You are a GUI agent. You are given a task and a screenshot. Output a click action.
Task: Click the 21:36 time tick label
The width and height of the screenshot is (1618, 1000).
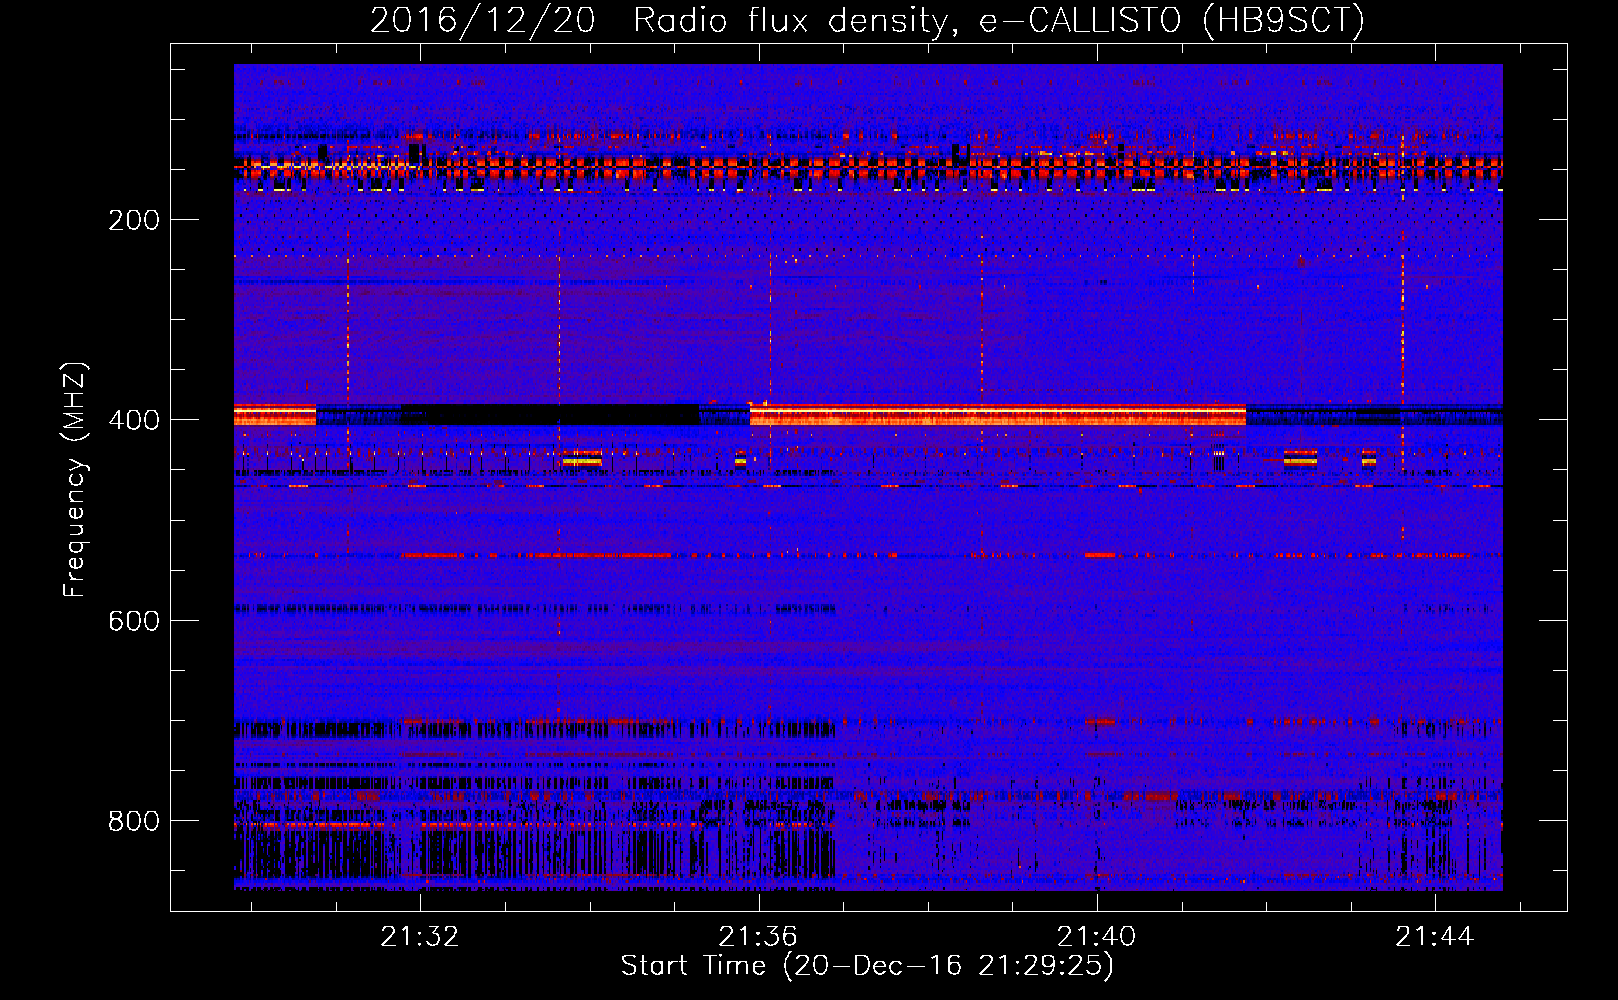coord(758,936)
